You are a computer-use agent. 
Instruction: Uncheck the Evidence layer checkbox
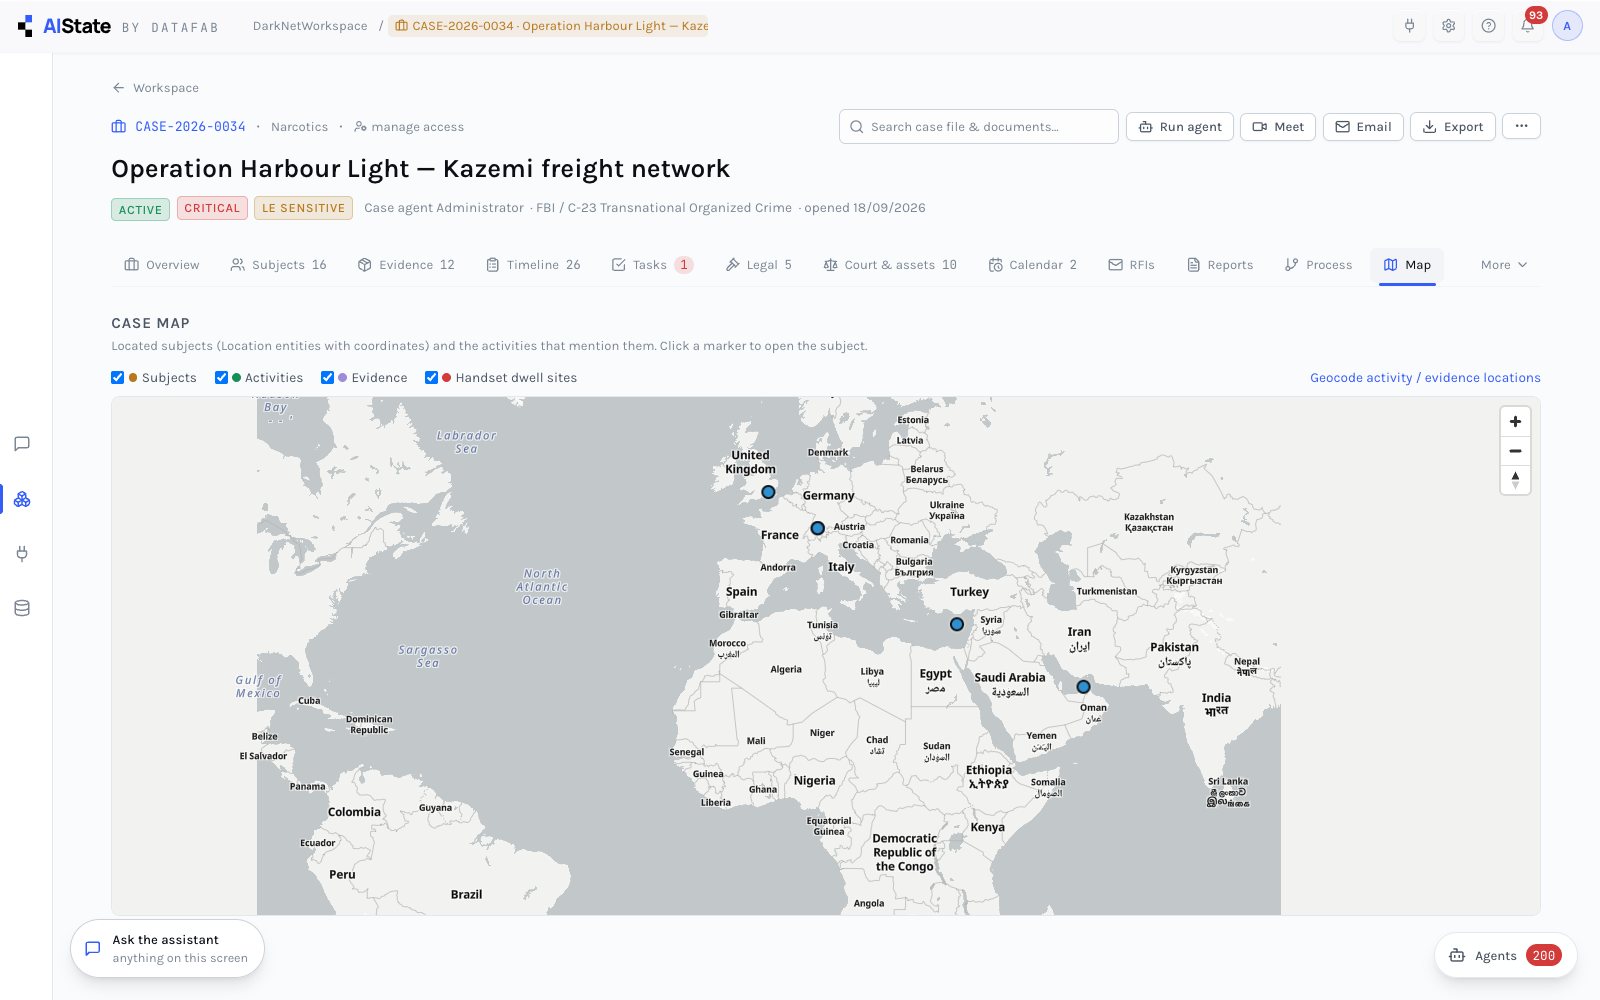(x=327, y=377)
